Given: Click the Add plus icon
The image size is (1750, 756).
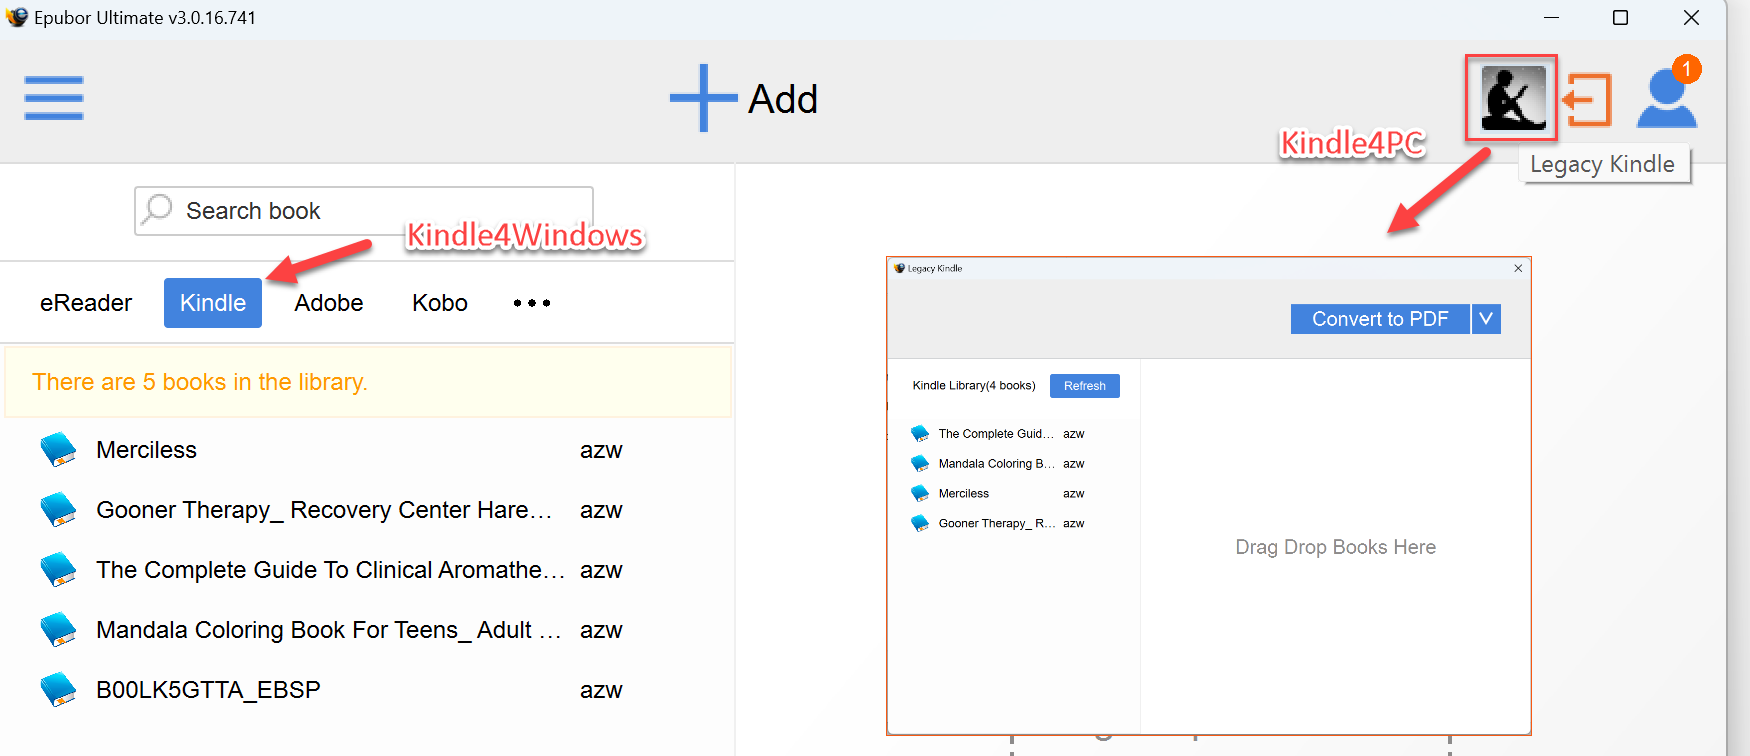Looking at the screenshot, I should click(703, 98).
